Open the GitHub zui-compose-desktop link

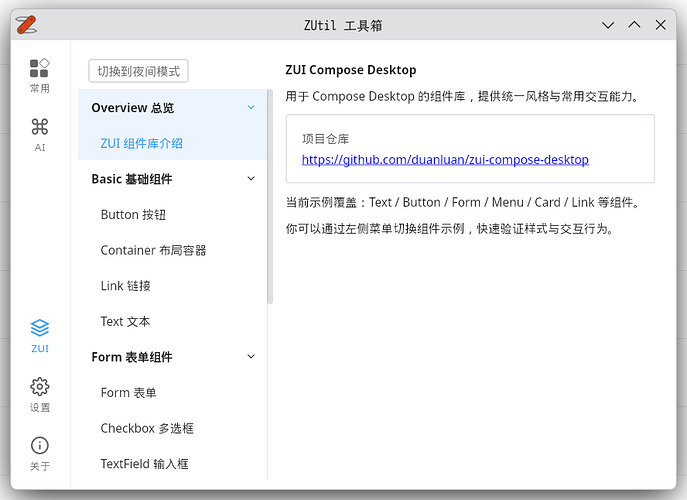[445, 160]
